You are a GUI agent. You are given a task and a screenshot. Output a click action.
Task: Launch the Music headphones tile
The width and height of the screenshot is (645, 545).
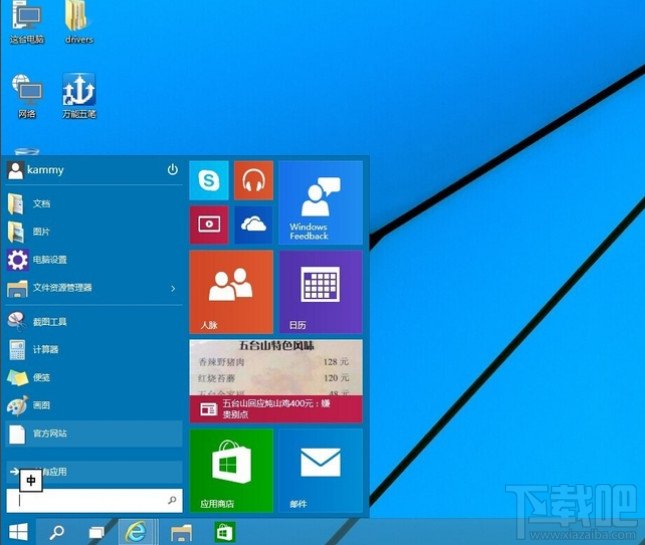tap(253, 181)
